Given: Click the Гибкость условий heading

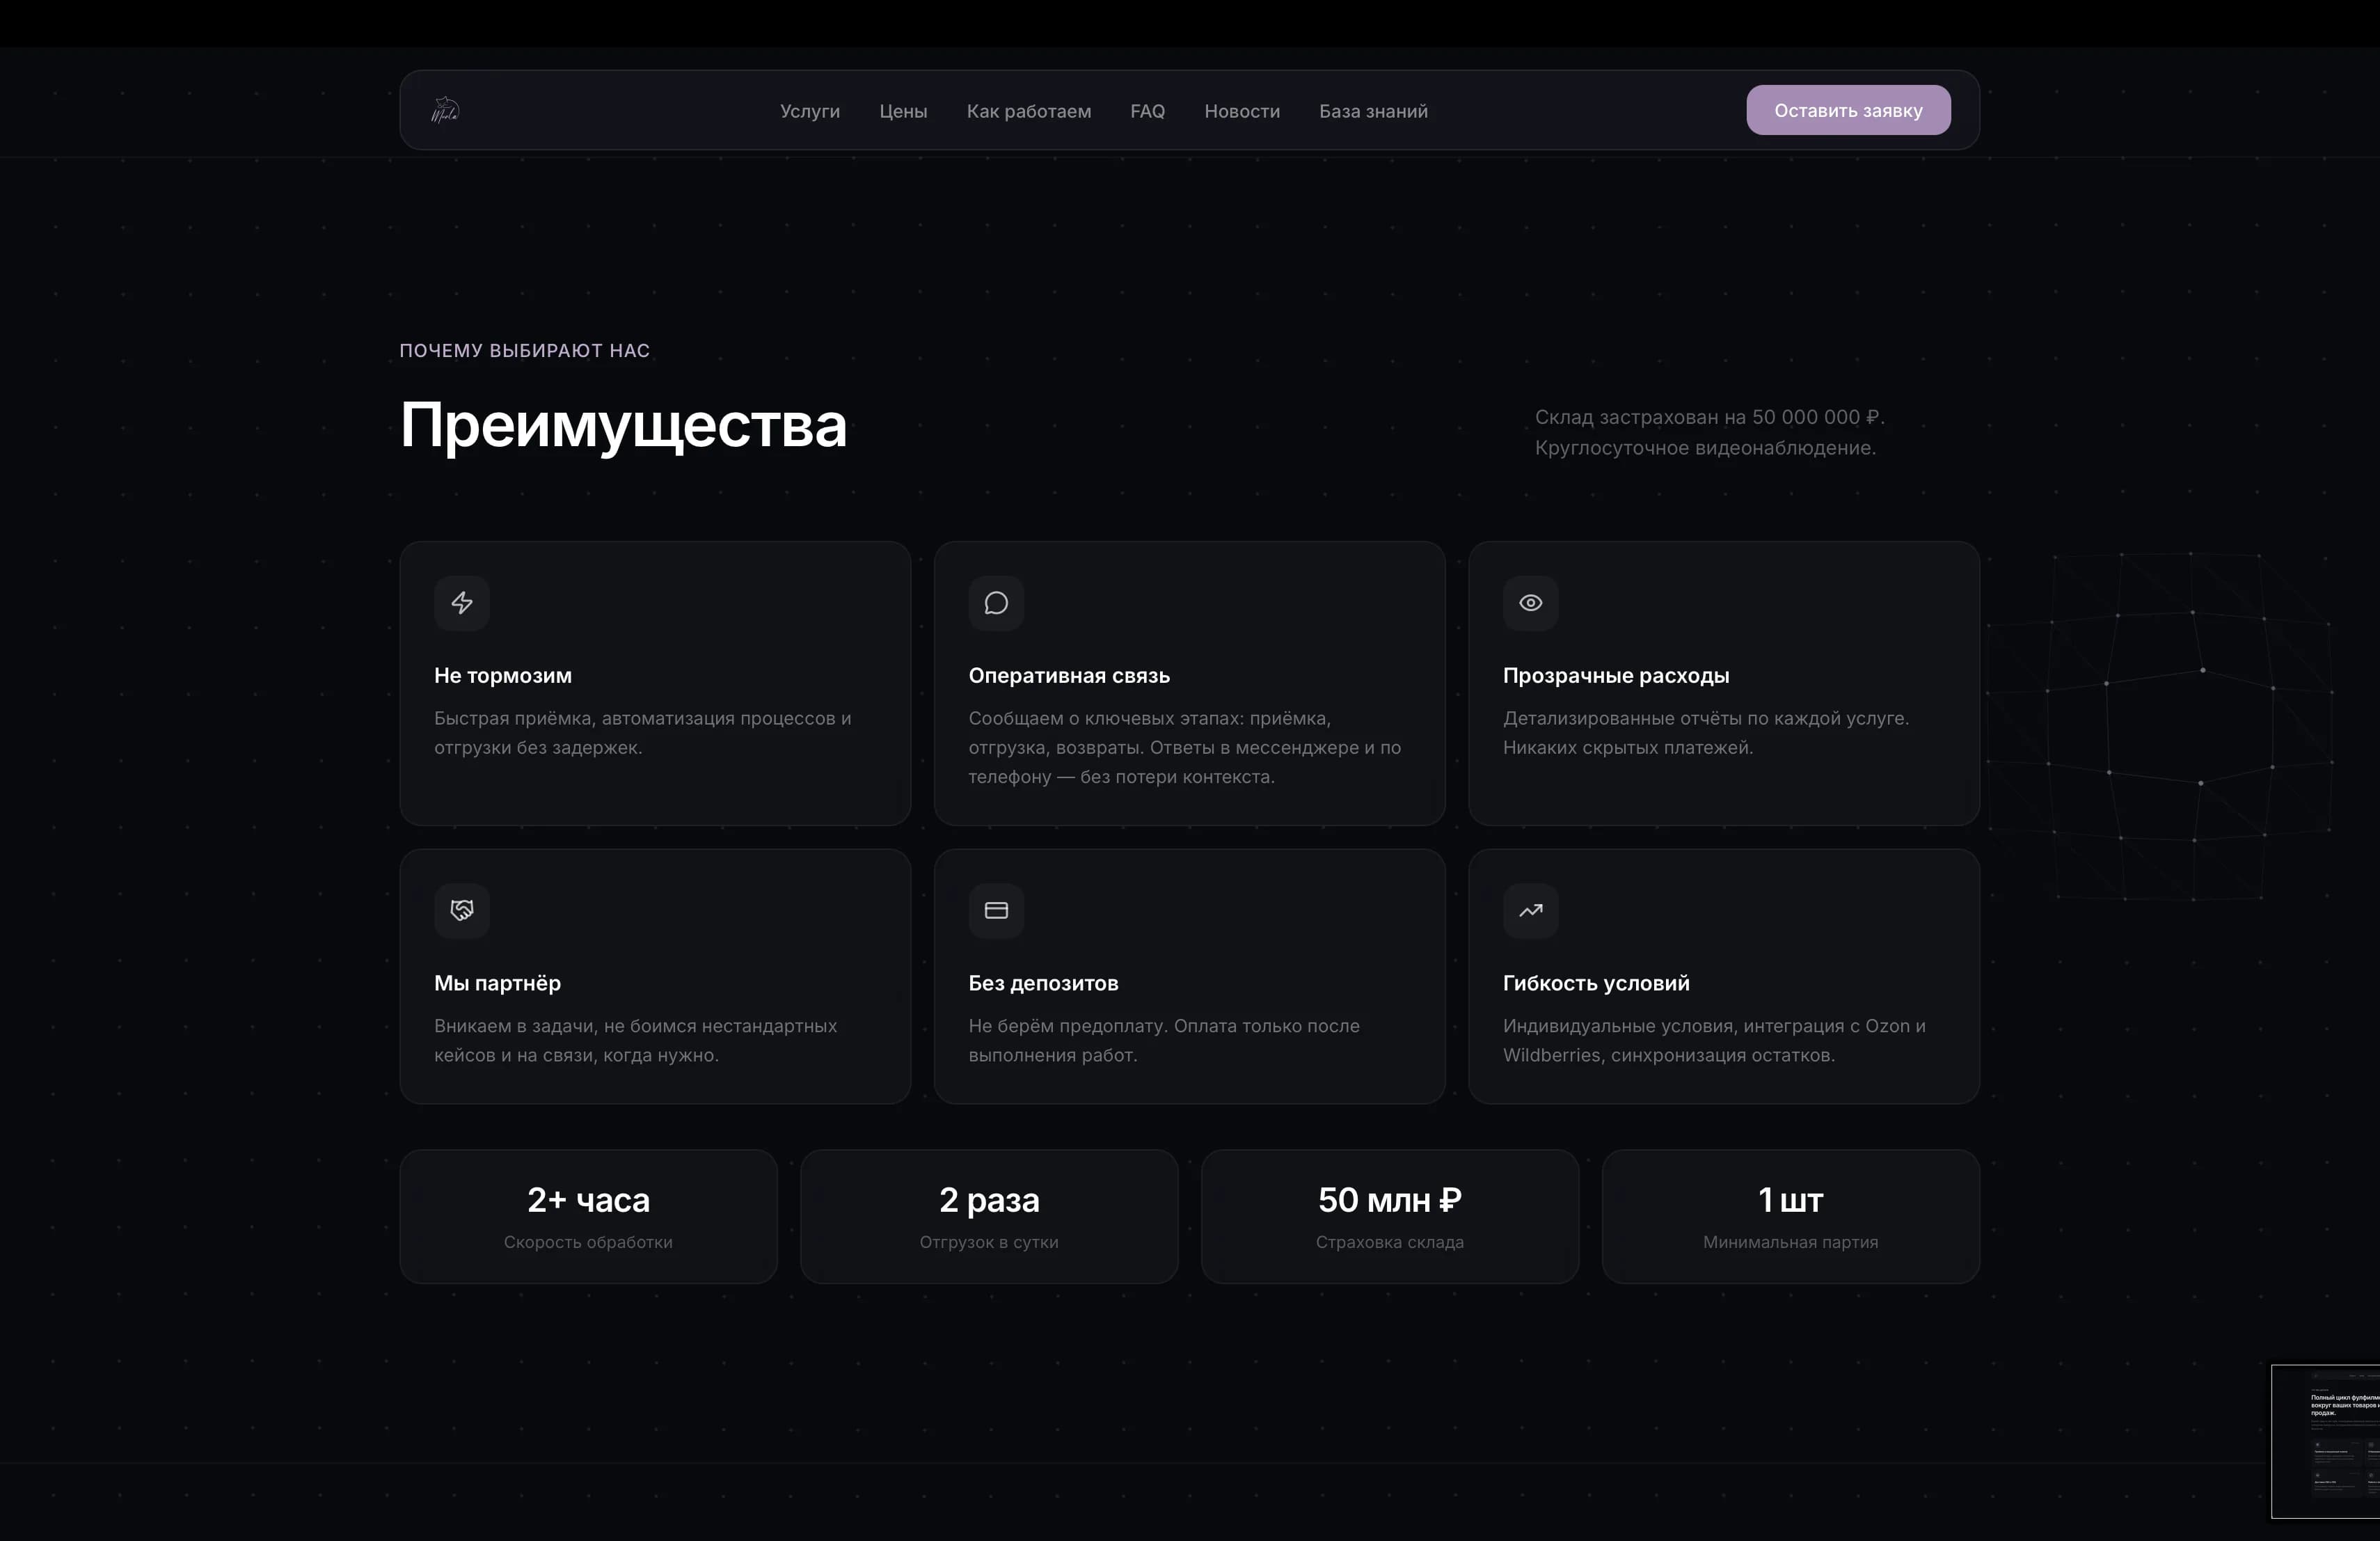Looking at the screenshot, I should pyautogui.click(x=1596, y=983).
